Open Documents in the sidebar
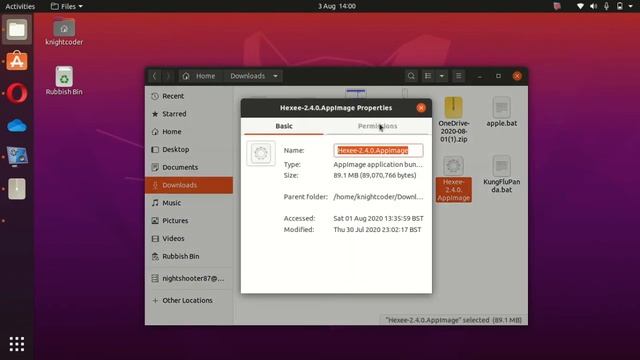This screenshot has height=360, width=640. (x=189, y=167)
